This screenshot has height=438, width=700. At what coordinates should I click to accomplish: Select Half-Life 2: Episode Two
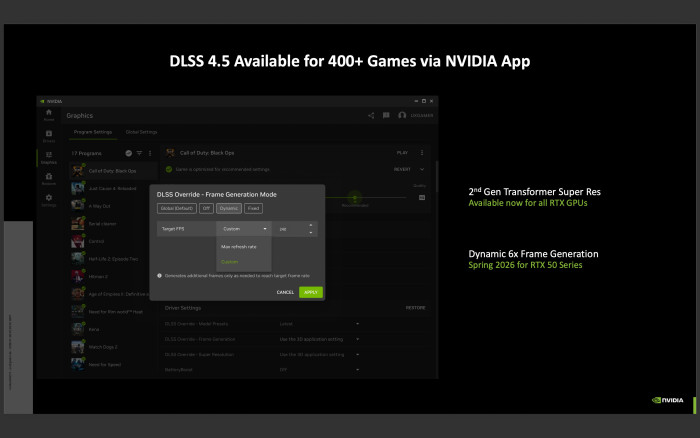click(114, 259)
